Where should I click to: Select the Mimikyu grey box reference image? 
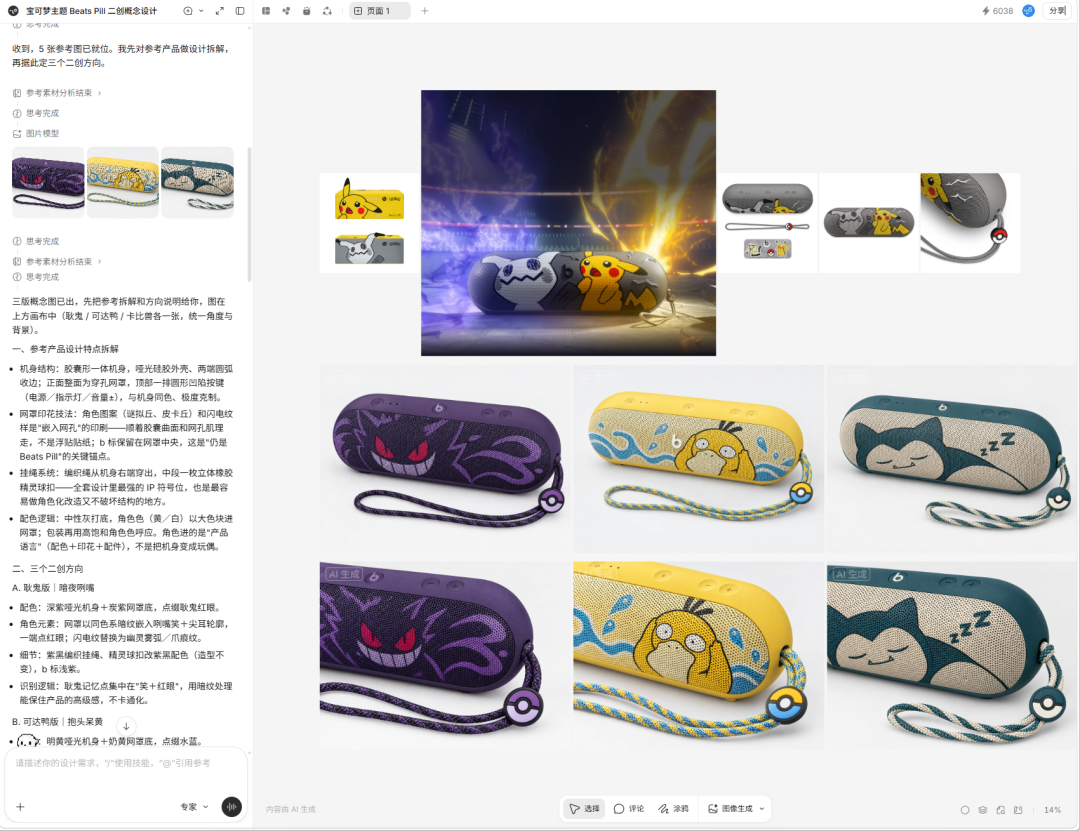(369, 248)
